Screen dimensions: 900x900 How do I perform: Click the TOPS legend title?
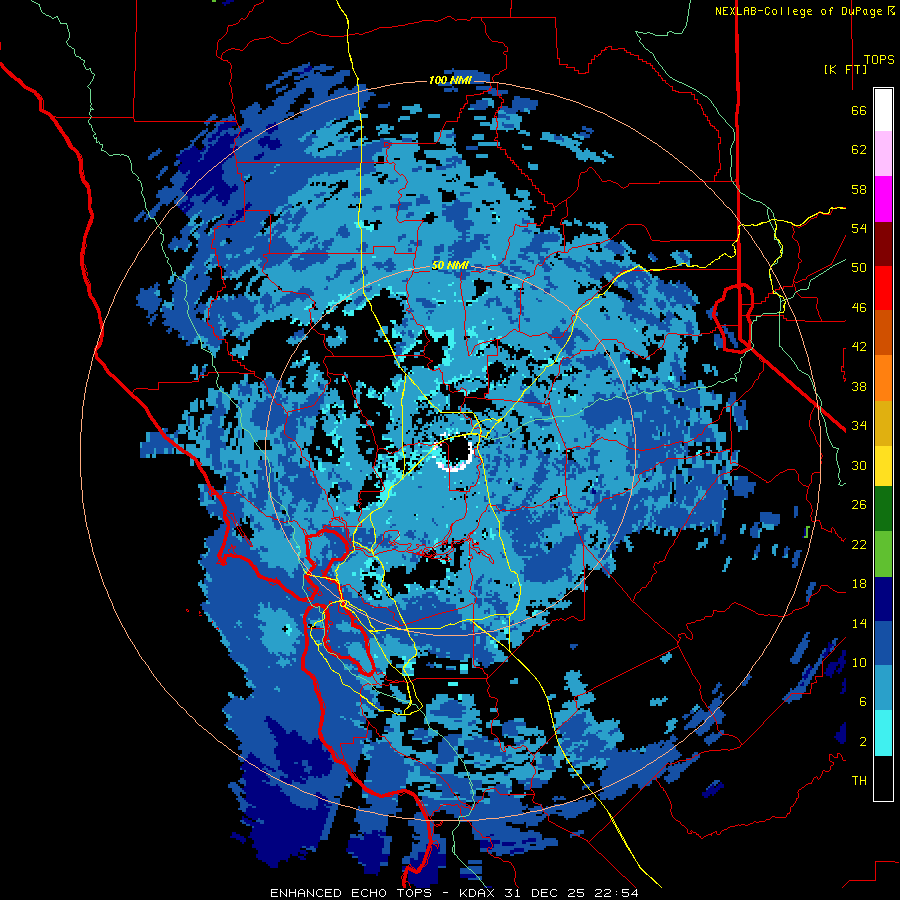click(879, 59)
